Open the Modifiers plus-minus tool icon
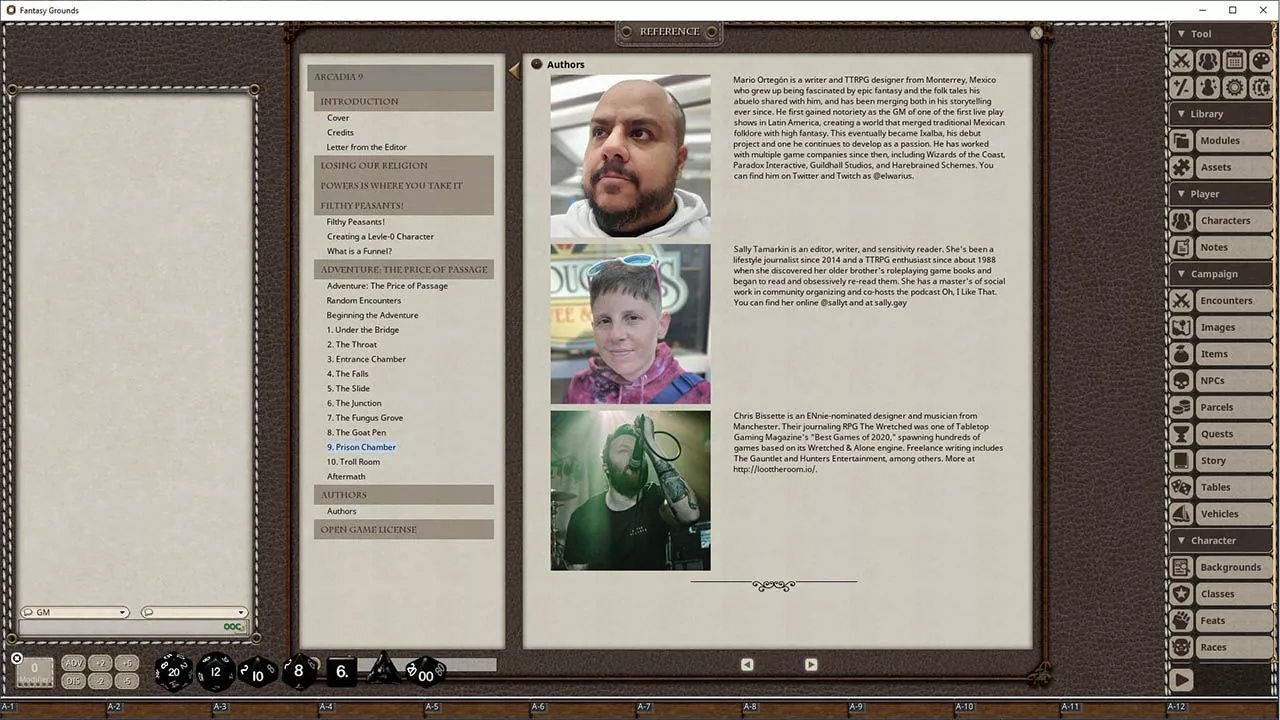 tap(1181, 87)
